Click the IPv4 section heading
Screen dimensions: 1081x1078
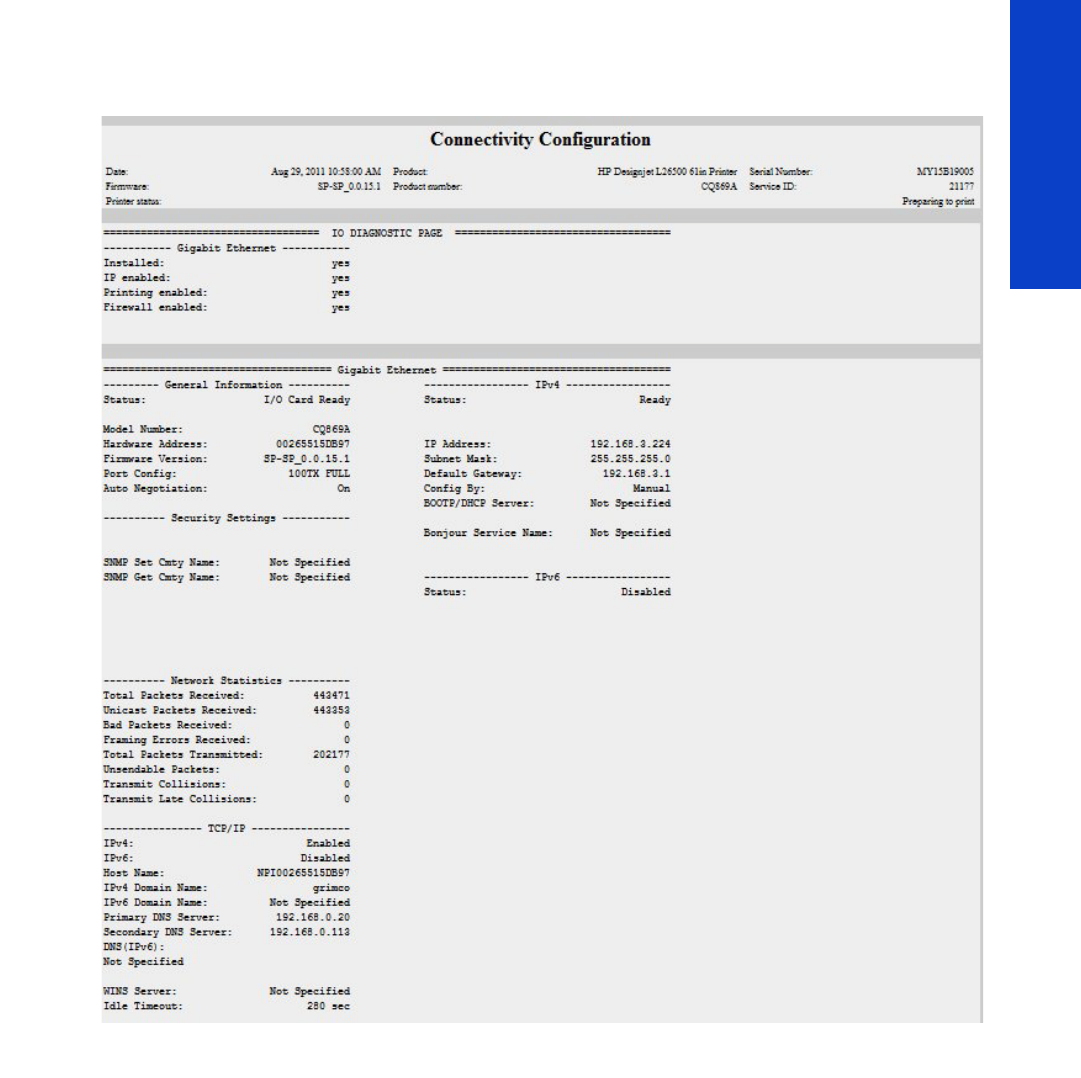click(x=547, y=385)
